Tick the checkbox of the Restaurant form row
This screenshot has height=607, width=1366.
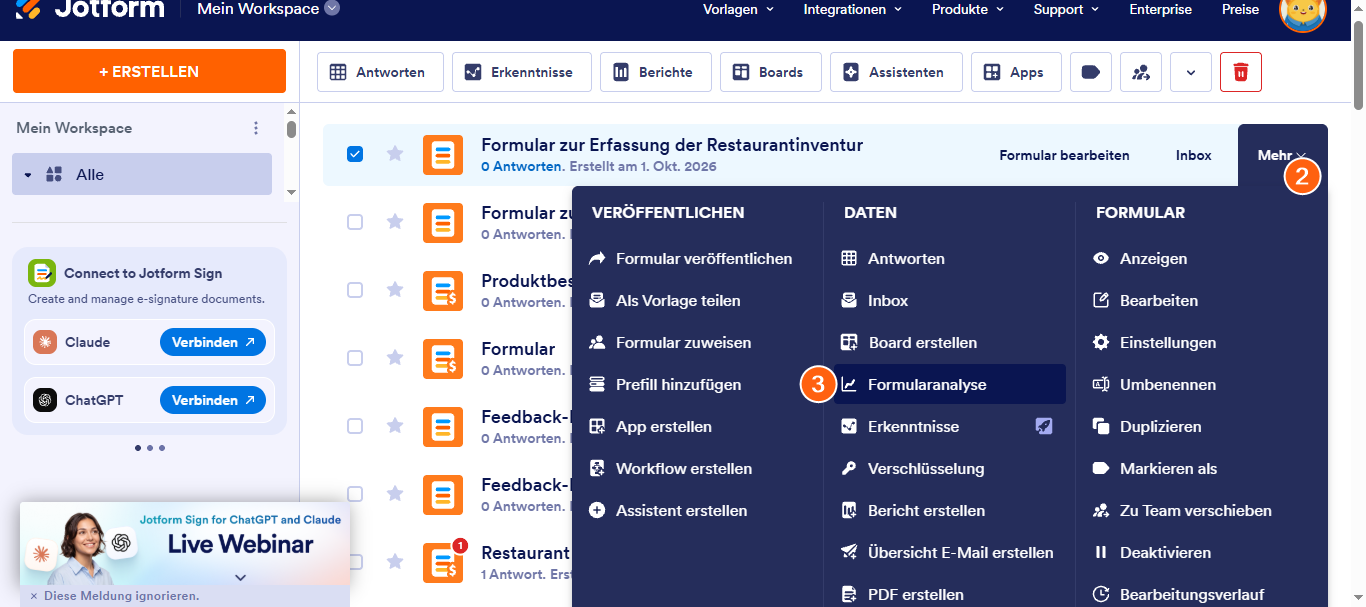(x=355, y=562)
